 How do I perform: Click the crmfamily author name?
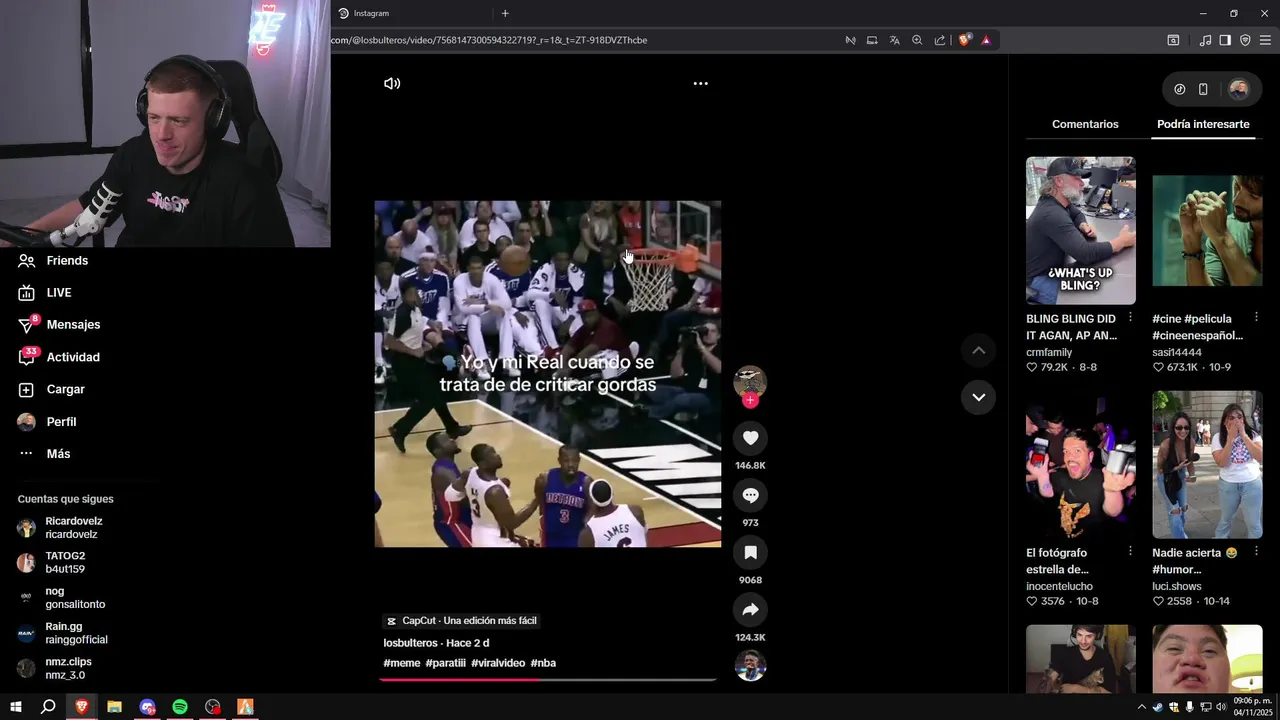click(1049, 352)
